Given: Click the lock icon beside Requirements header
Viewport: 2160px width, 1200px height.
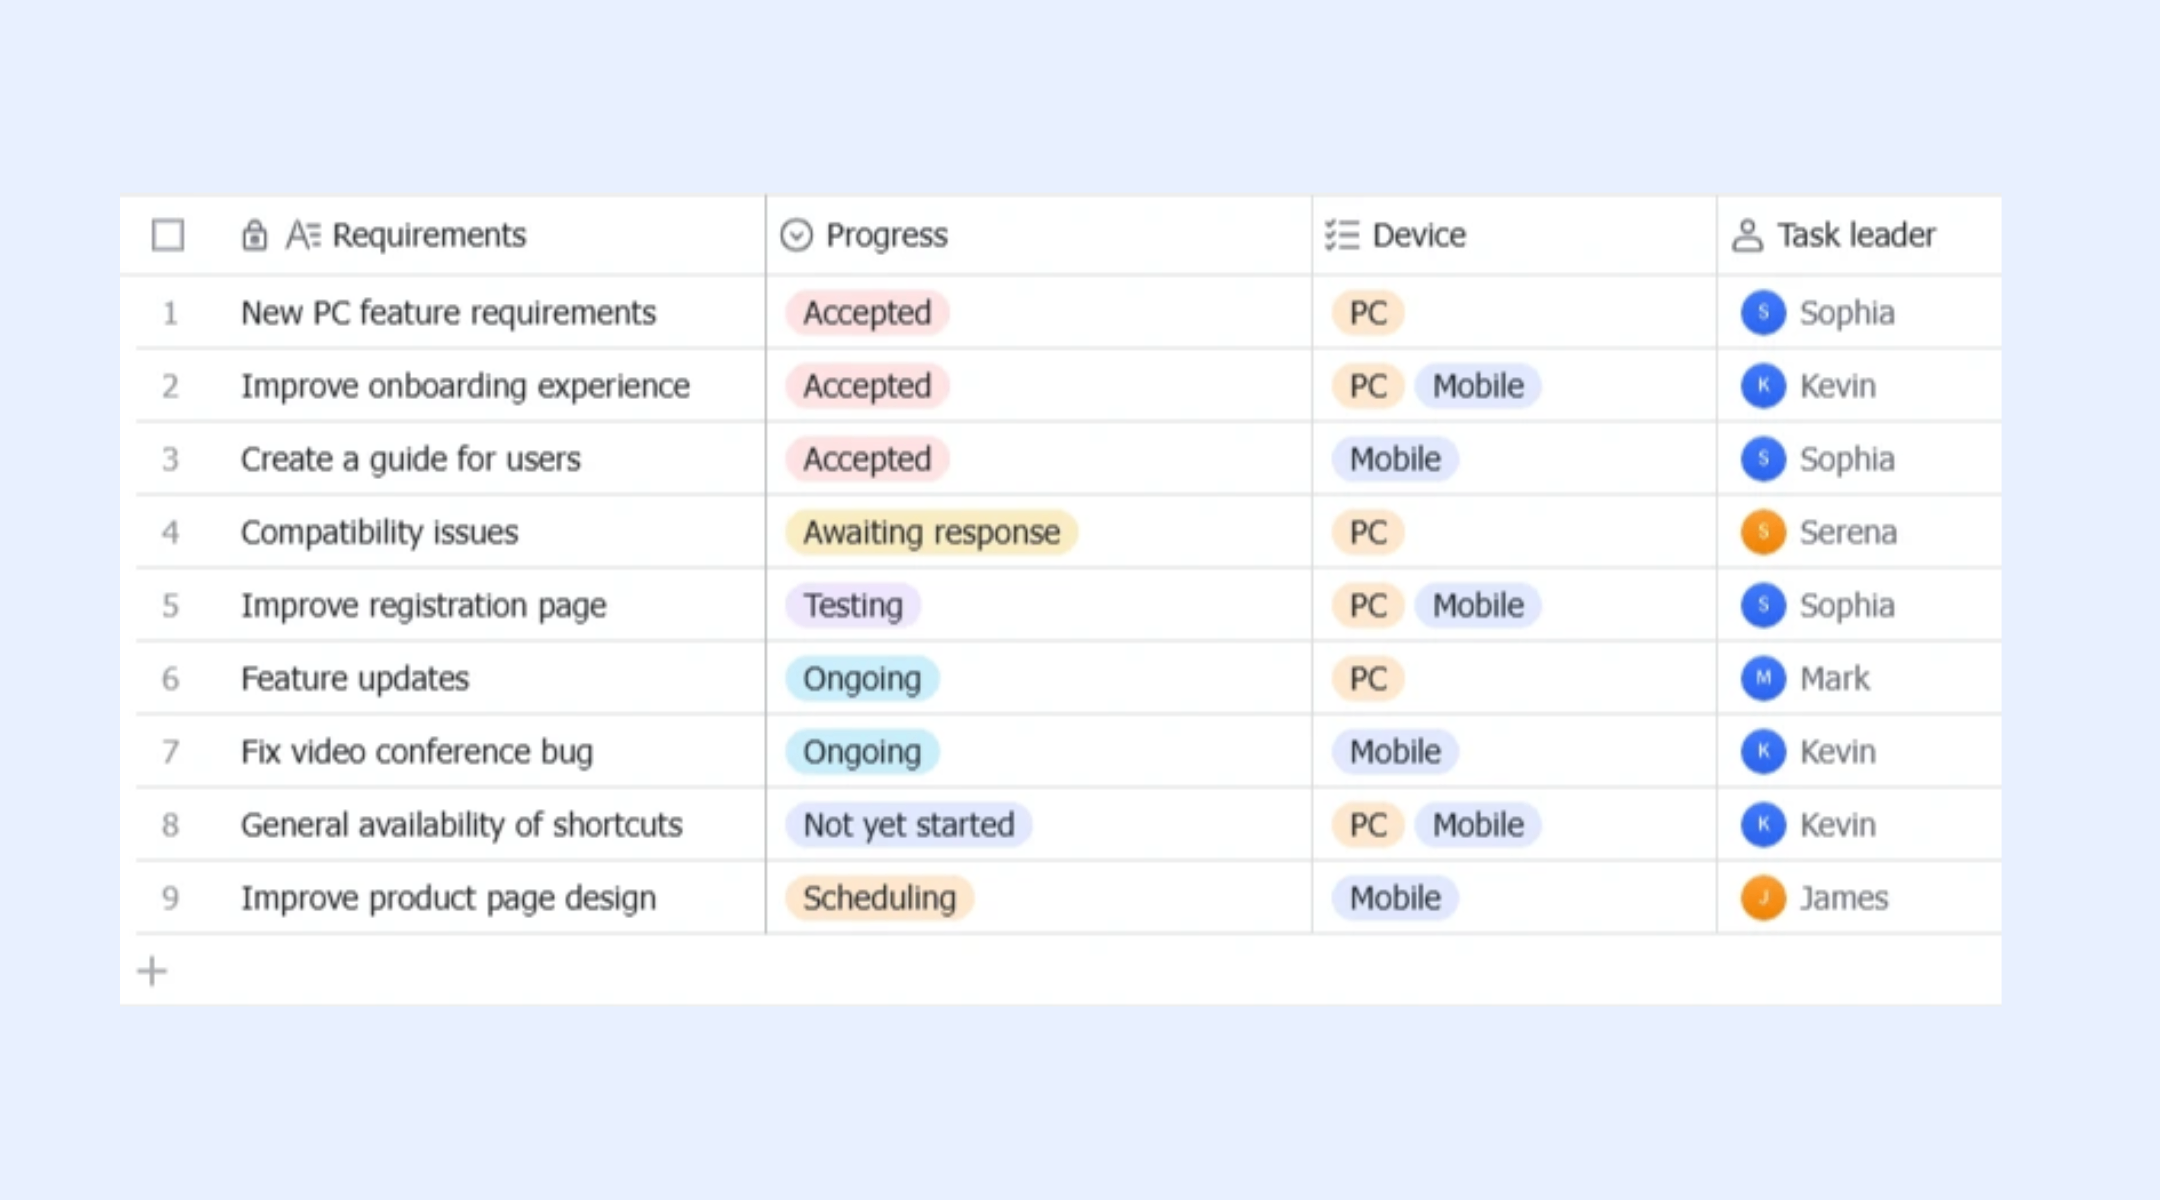Looking at the screenshot, I should pyautogui.click(x=254, y=235).
